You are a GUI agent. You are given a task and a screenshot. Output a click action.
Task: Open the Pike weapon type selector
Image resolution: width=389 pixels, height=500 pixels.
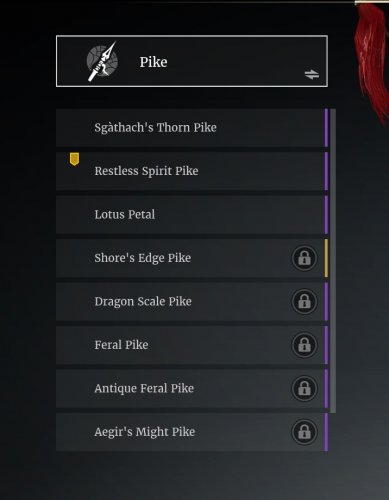point(192,61)
